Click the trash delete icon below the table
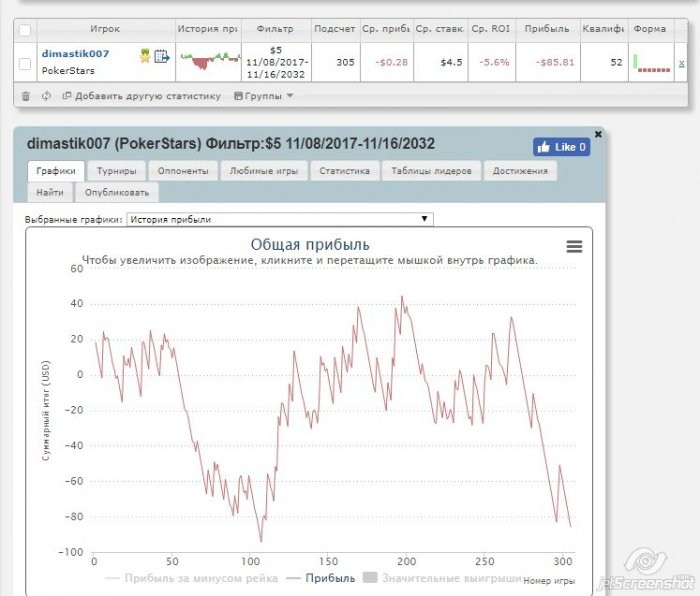700x596 pixels. point(26,96)
